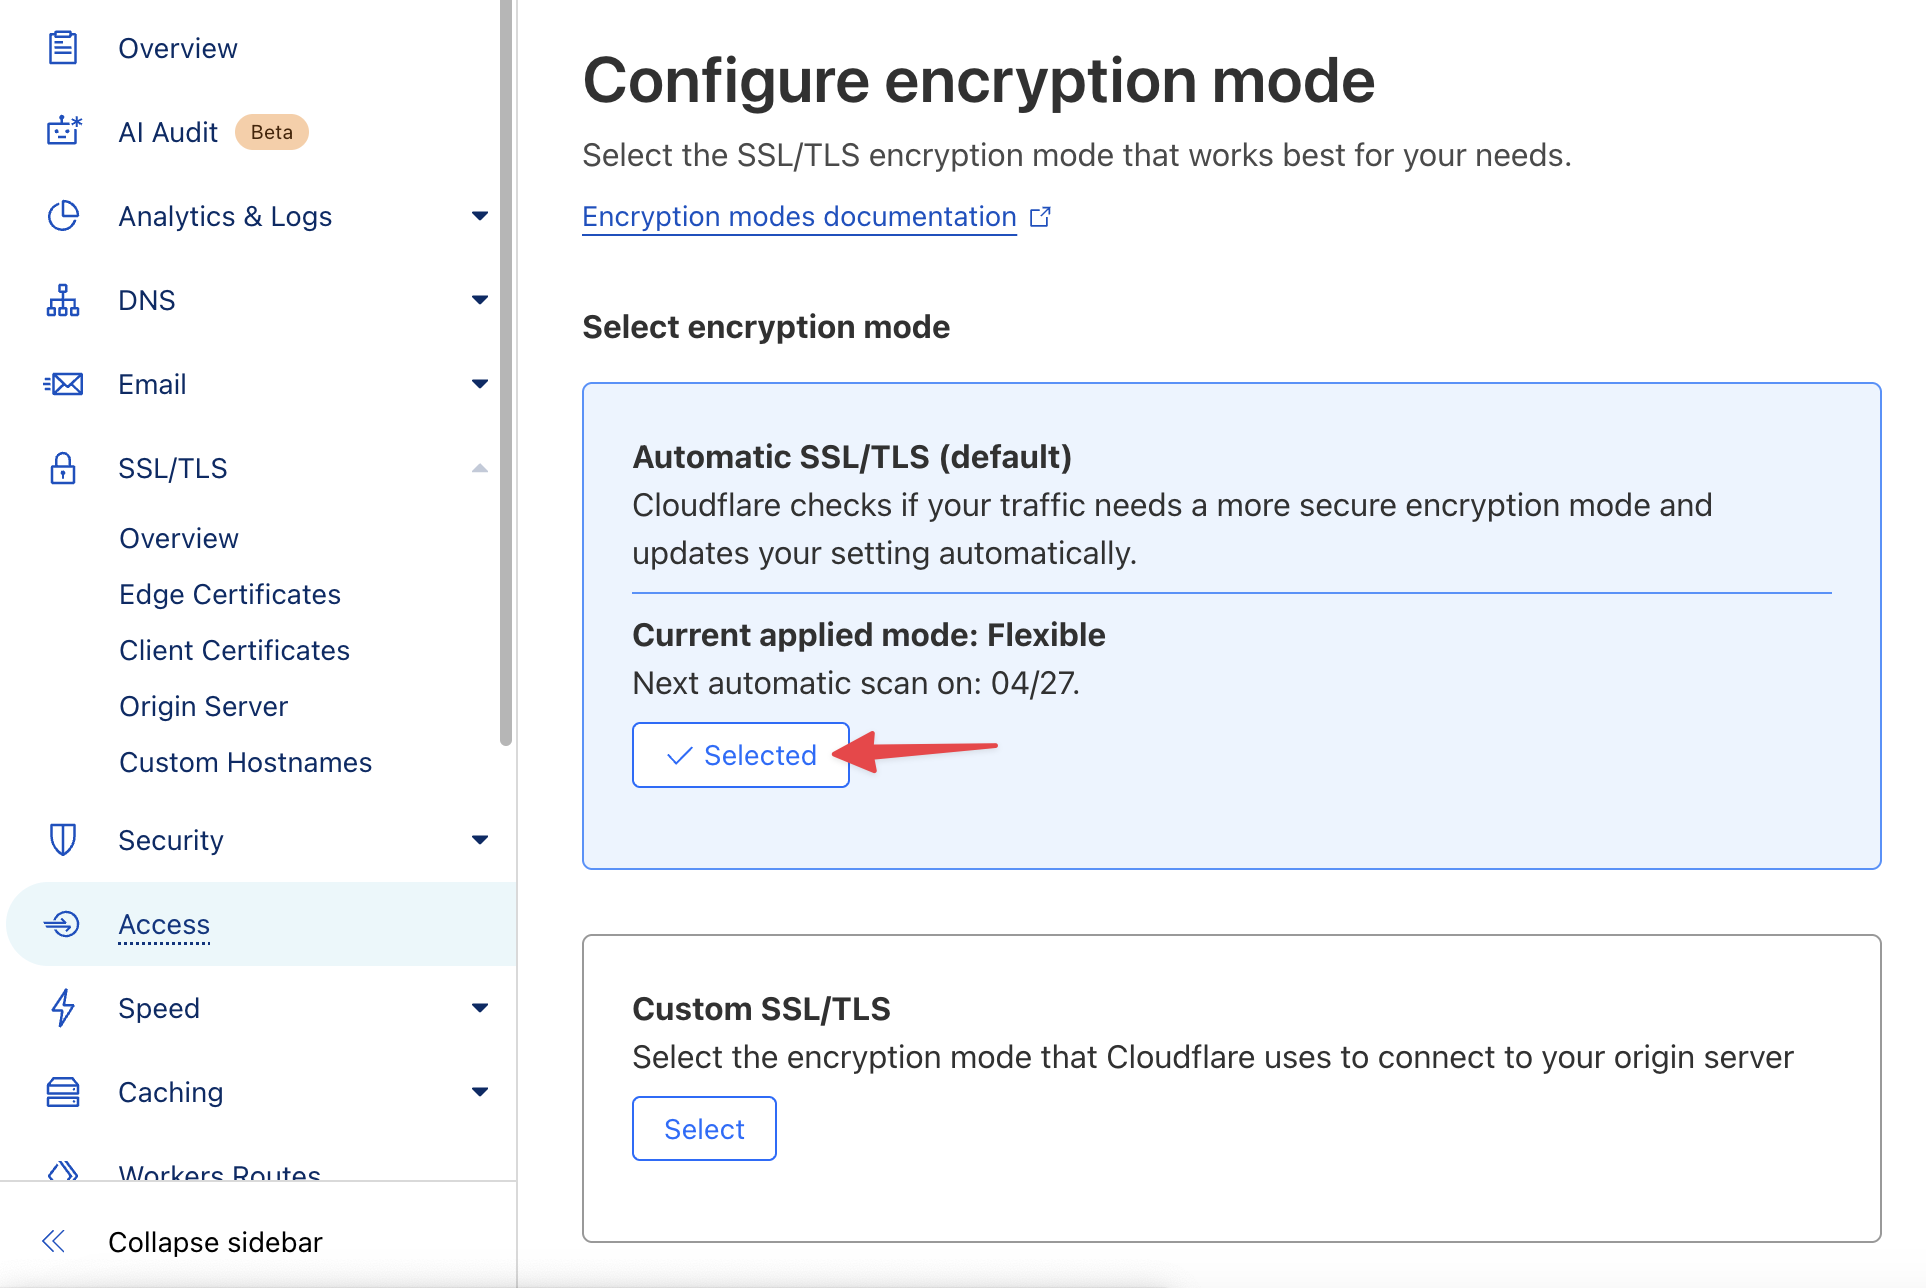Click the Automatic SSL/TLS (default) heading
Viewport: 1926px width, 1288px height.
[852, 457]
